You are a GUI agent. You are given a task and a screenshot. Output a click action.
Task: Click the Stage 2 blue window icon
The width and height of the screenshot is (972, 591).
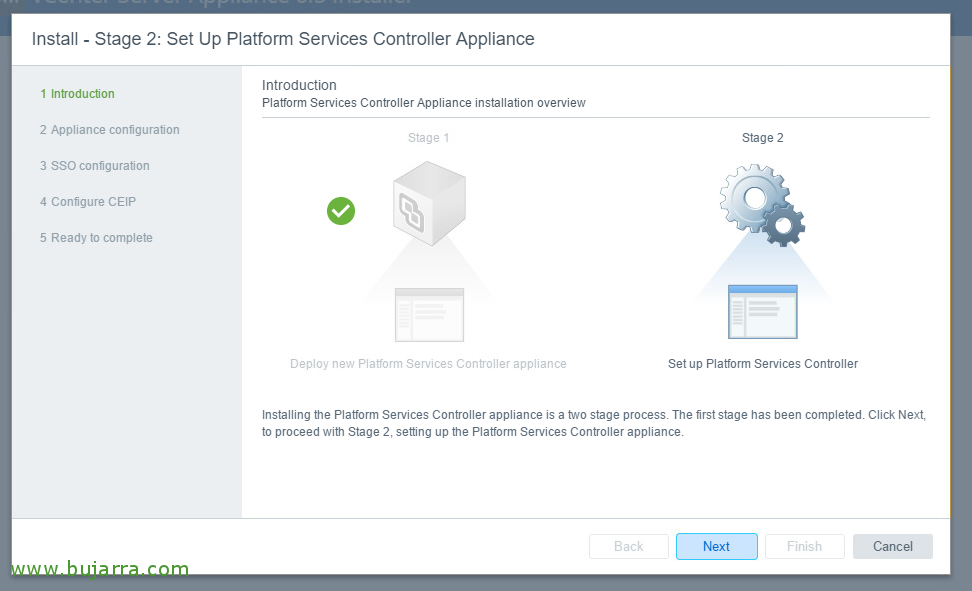762,312
